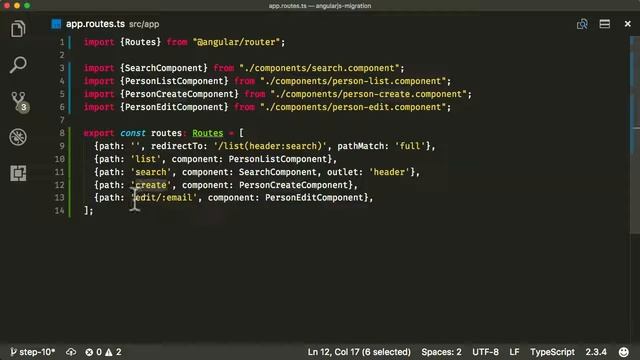
Task: Open the Debug view
Action: [x=18, y=137]
